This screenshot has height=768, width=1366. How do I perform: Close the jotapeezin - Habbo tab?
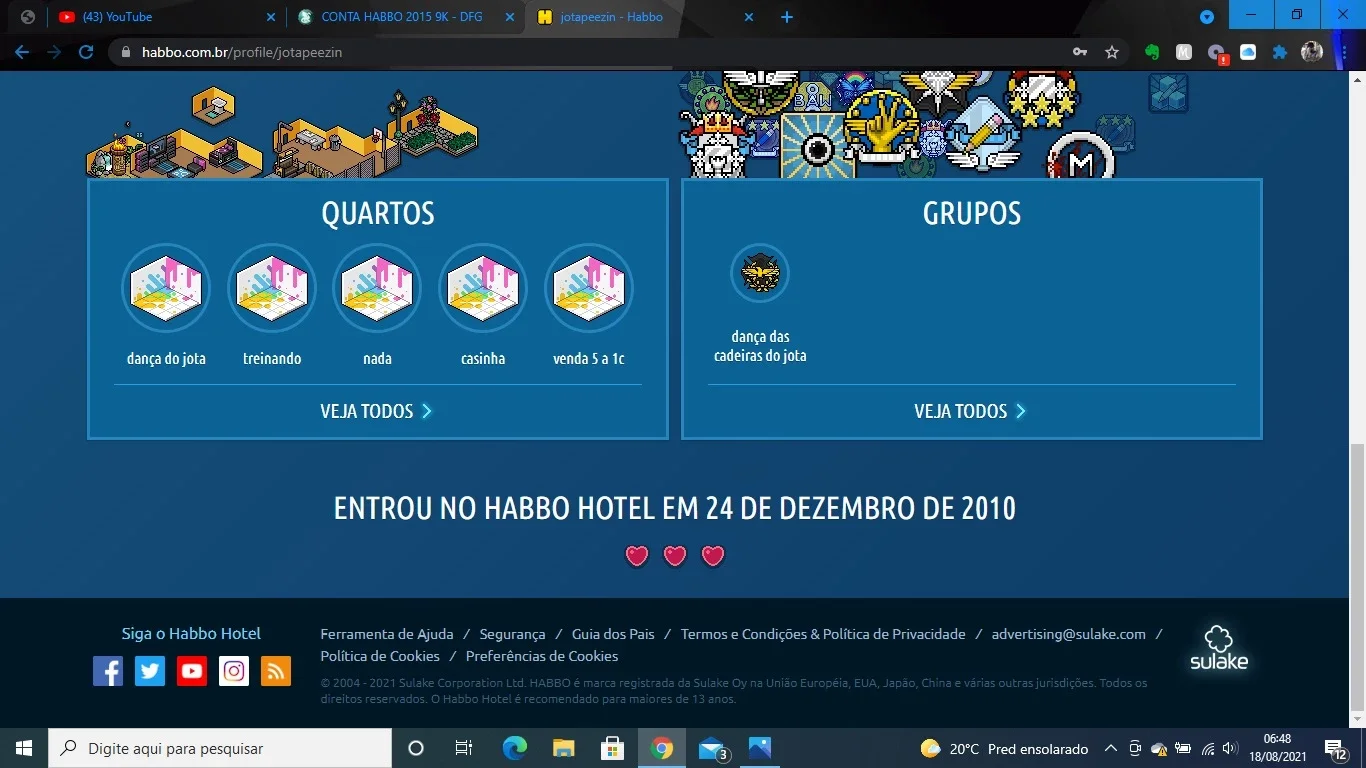(x=749, y=17)
